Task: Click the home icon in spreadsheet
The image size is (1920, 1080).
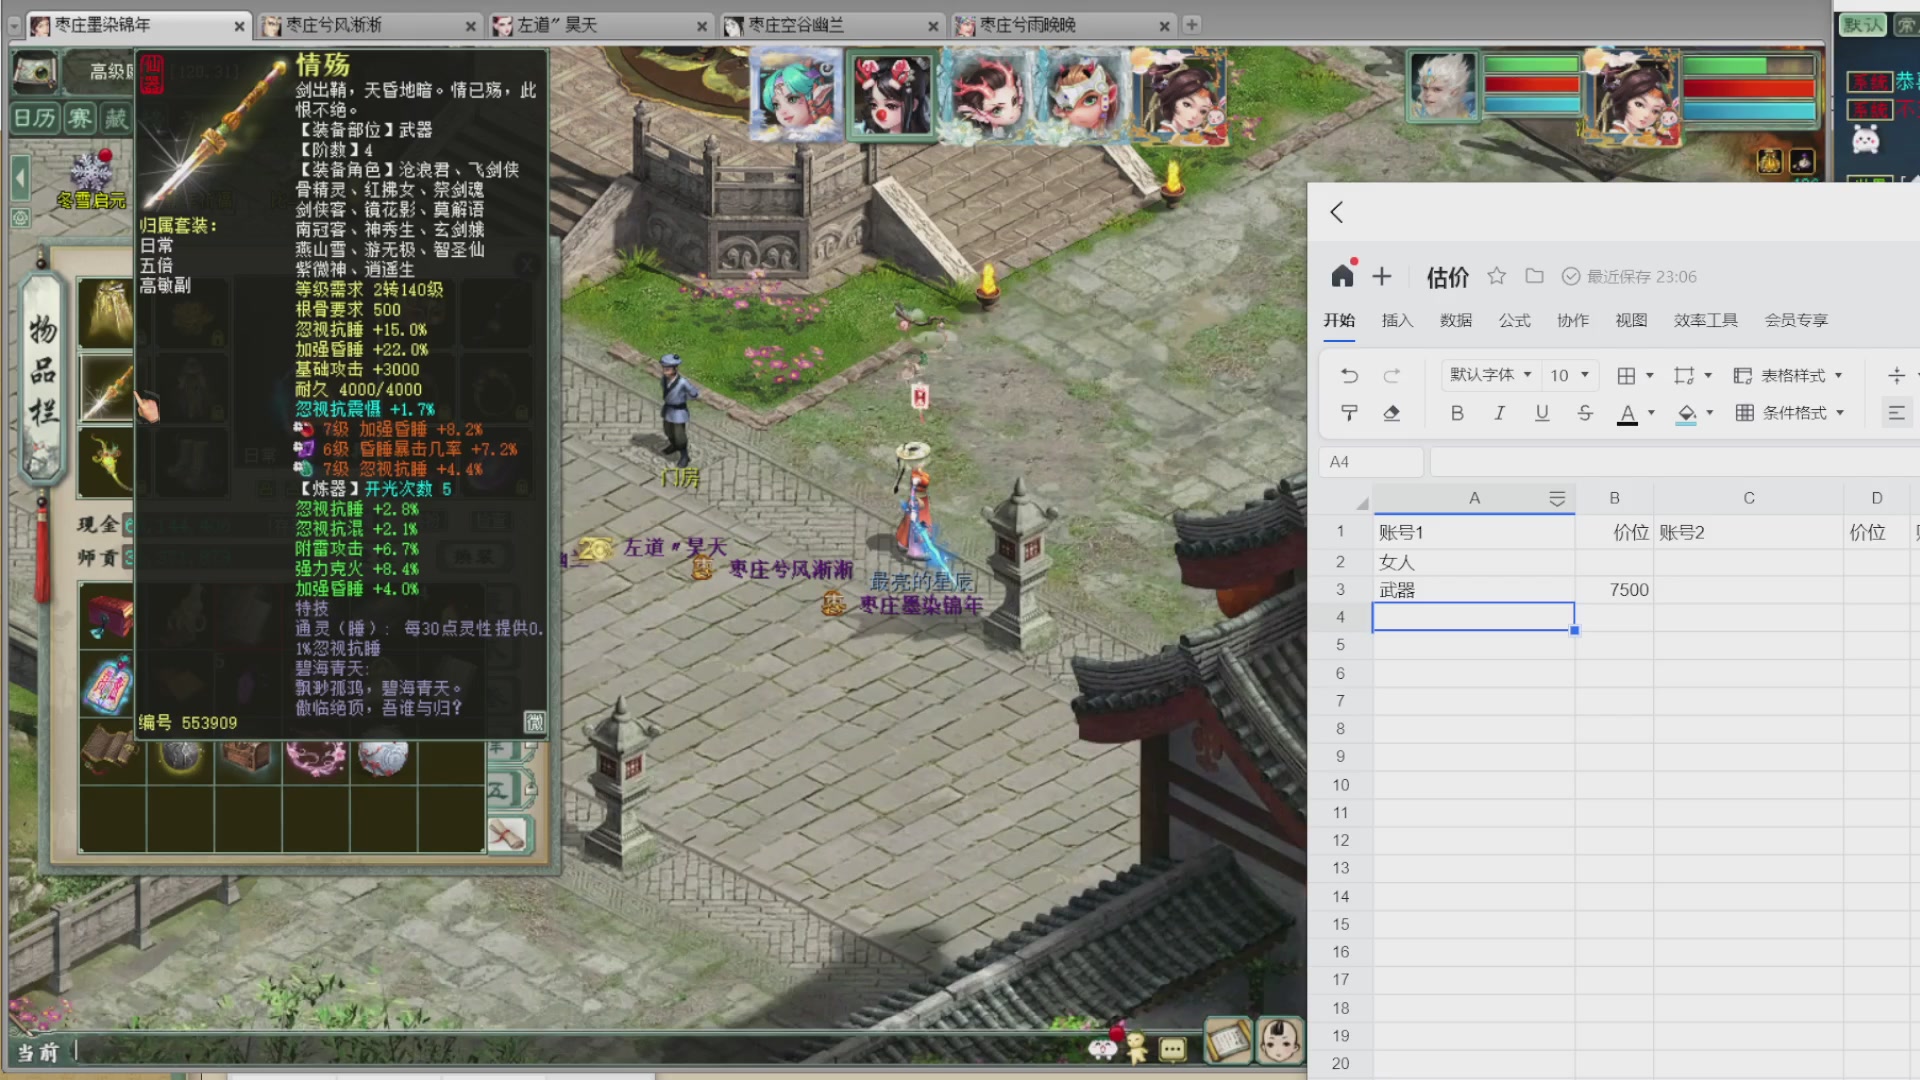Action: coord(1342,276)
